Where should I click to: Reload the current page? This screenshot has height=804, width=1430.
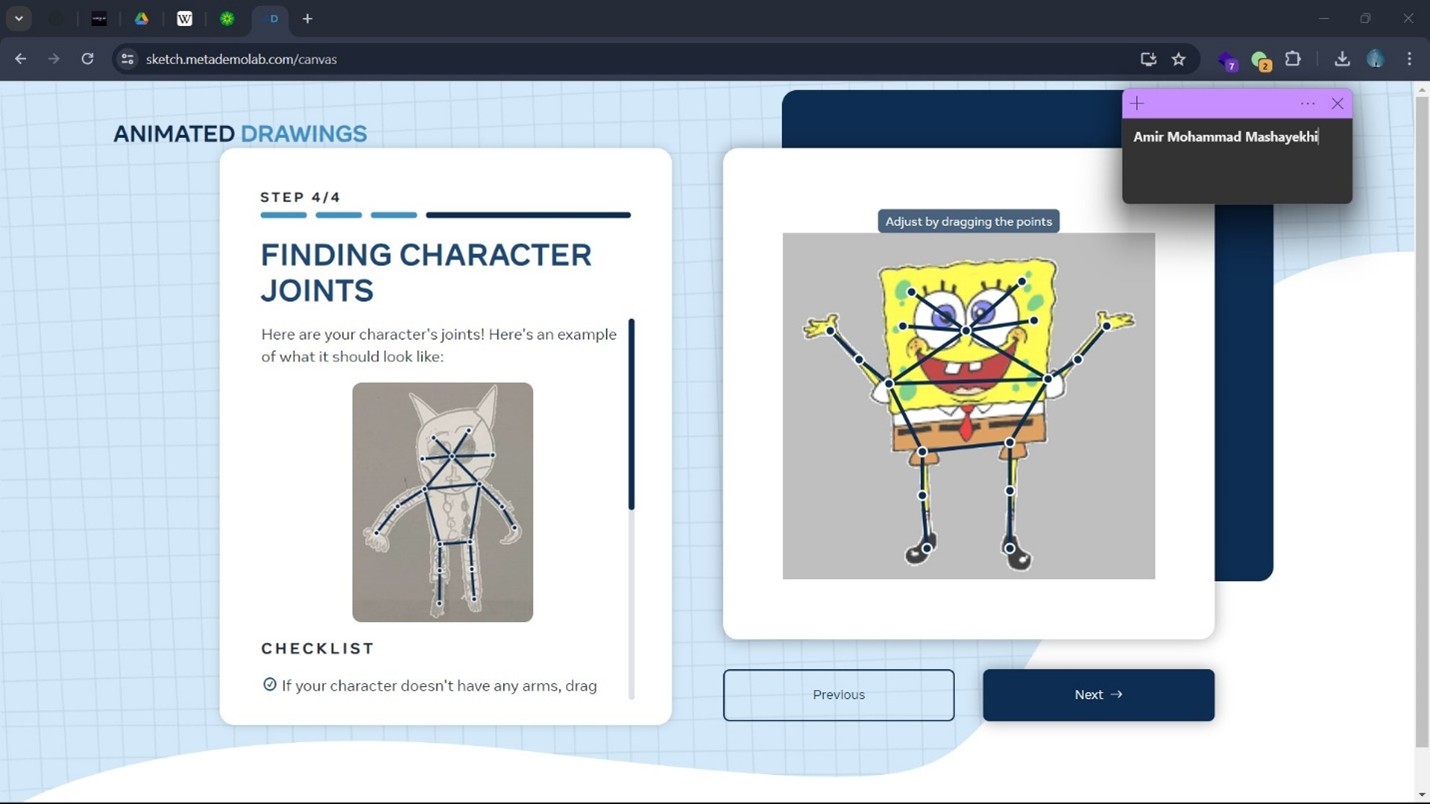(87, 59)
